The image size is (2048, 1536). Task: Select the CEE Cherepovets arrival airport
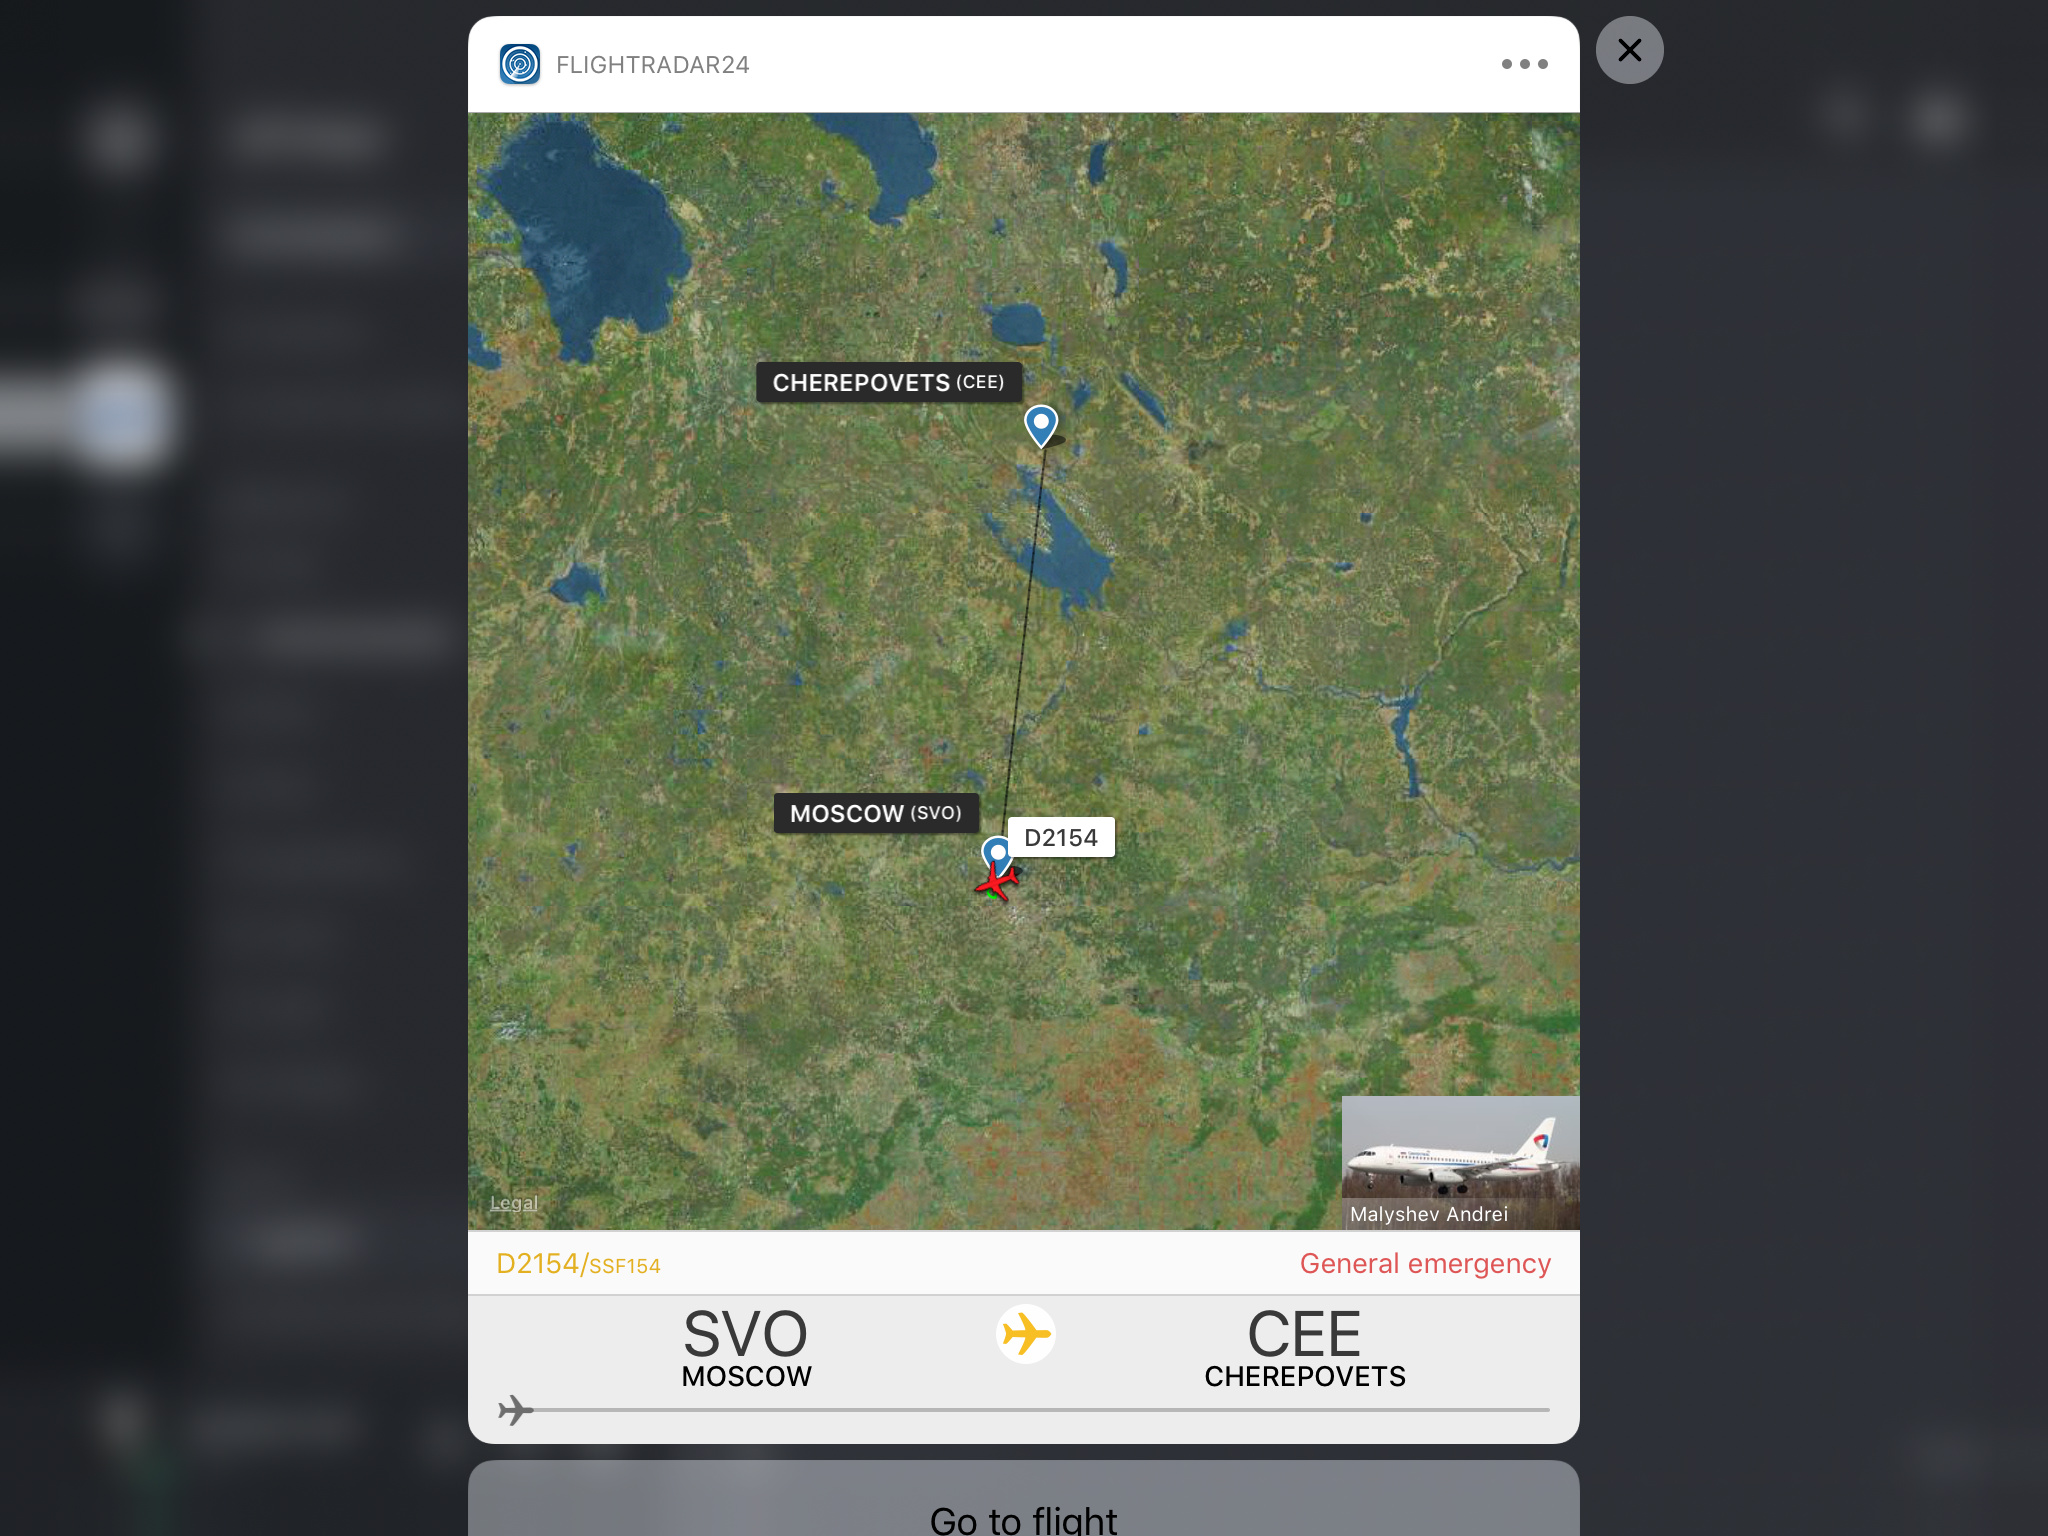1305,1347
